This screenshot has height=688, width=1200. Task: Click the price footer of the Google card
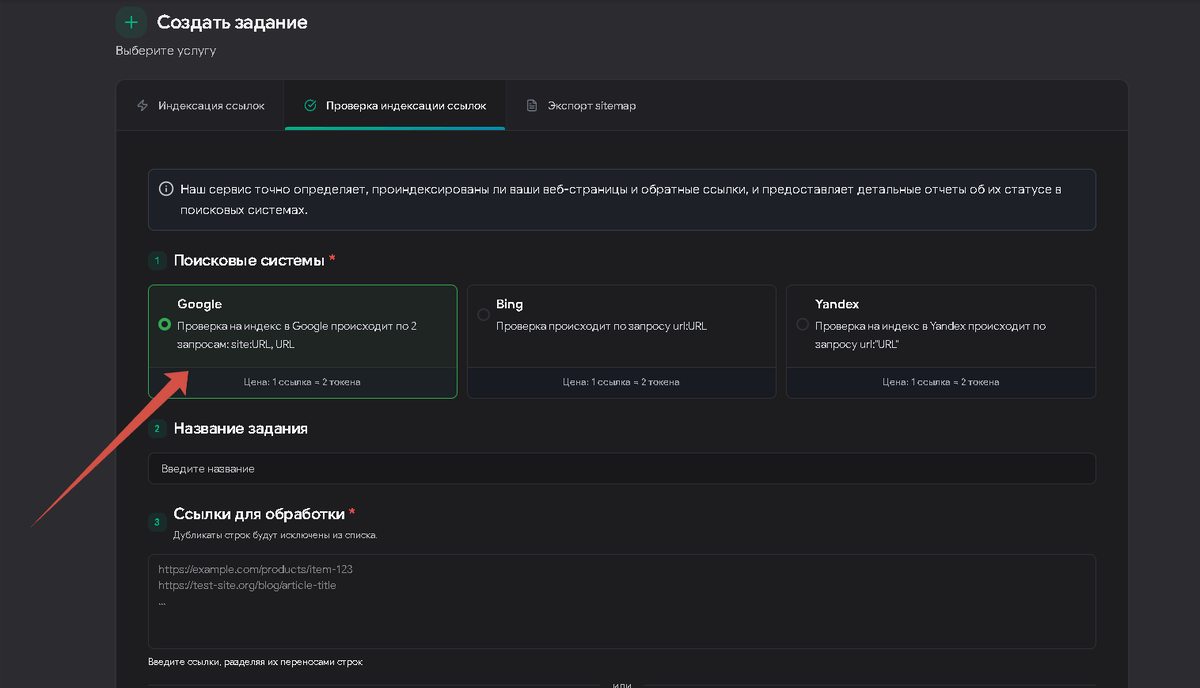[302, 382]
